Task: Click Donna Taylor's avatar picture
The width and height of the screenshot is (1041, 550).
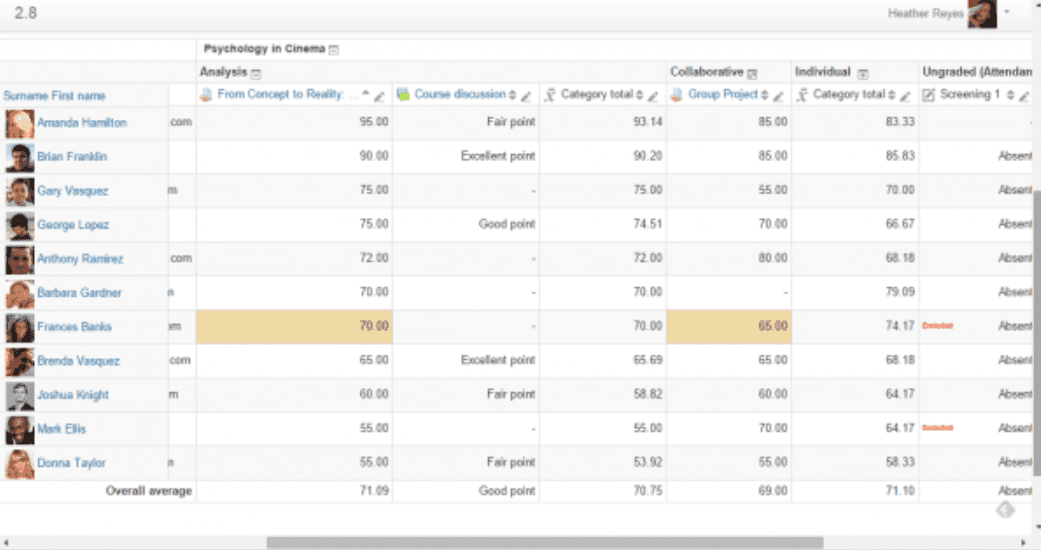Action: pyautogui.click(x=20, y=464)
